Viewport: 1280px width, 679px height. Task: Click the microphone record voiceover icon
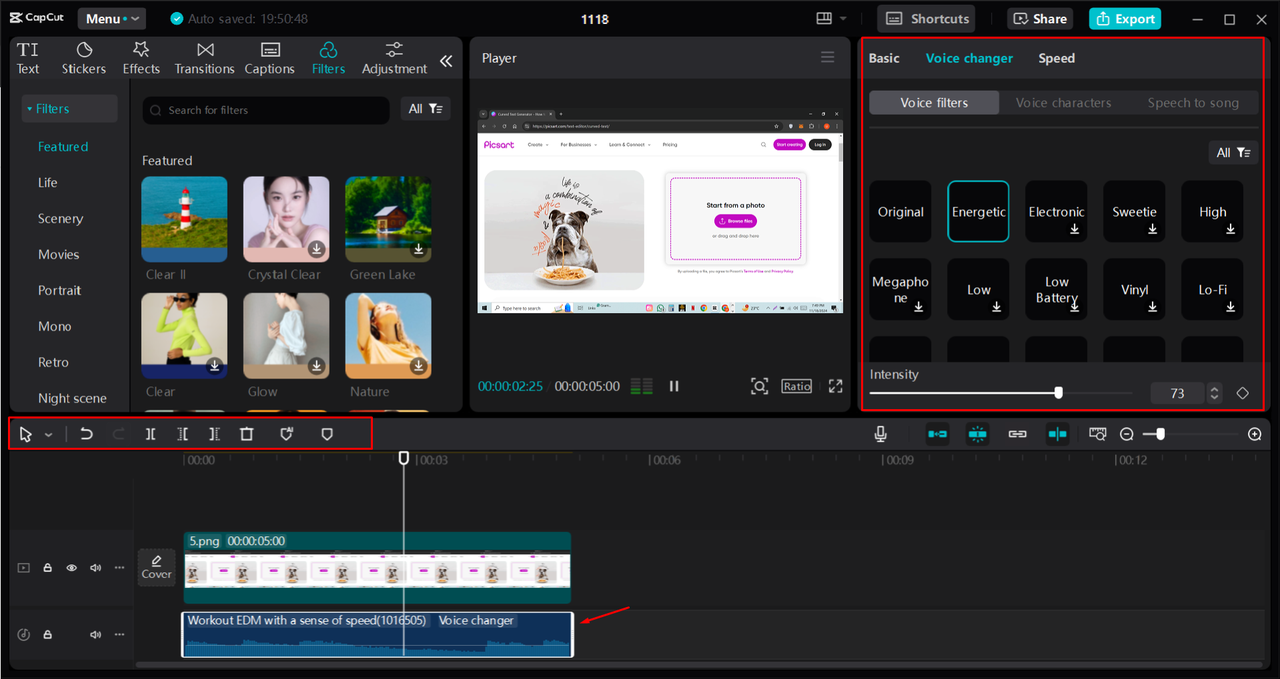click(x=880, y=434)
